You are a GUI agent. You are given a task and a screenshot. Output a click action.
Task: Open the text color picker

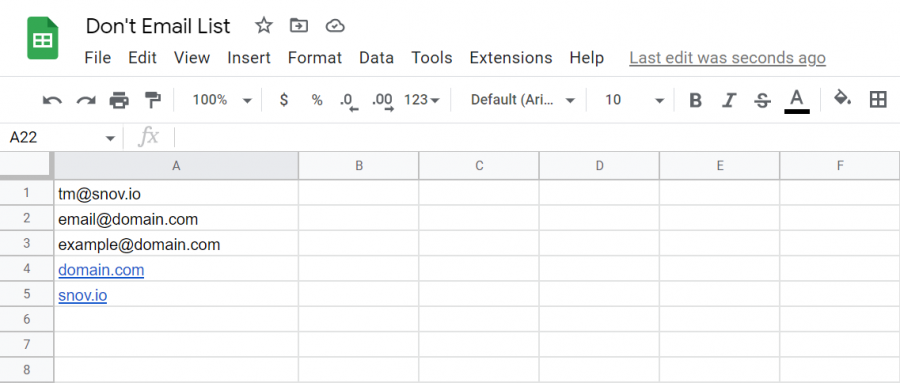[x=797, y=101]
